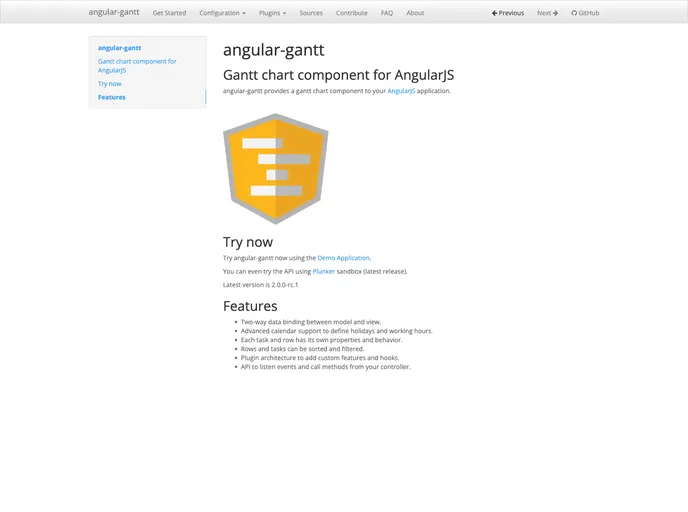Open the About page
Viewport: 688px width, 512px height.
pos(415,13)
